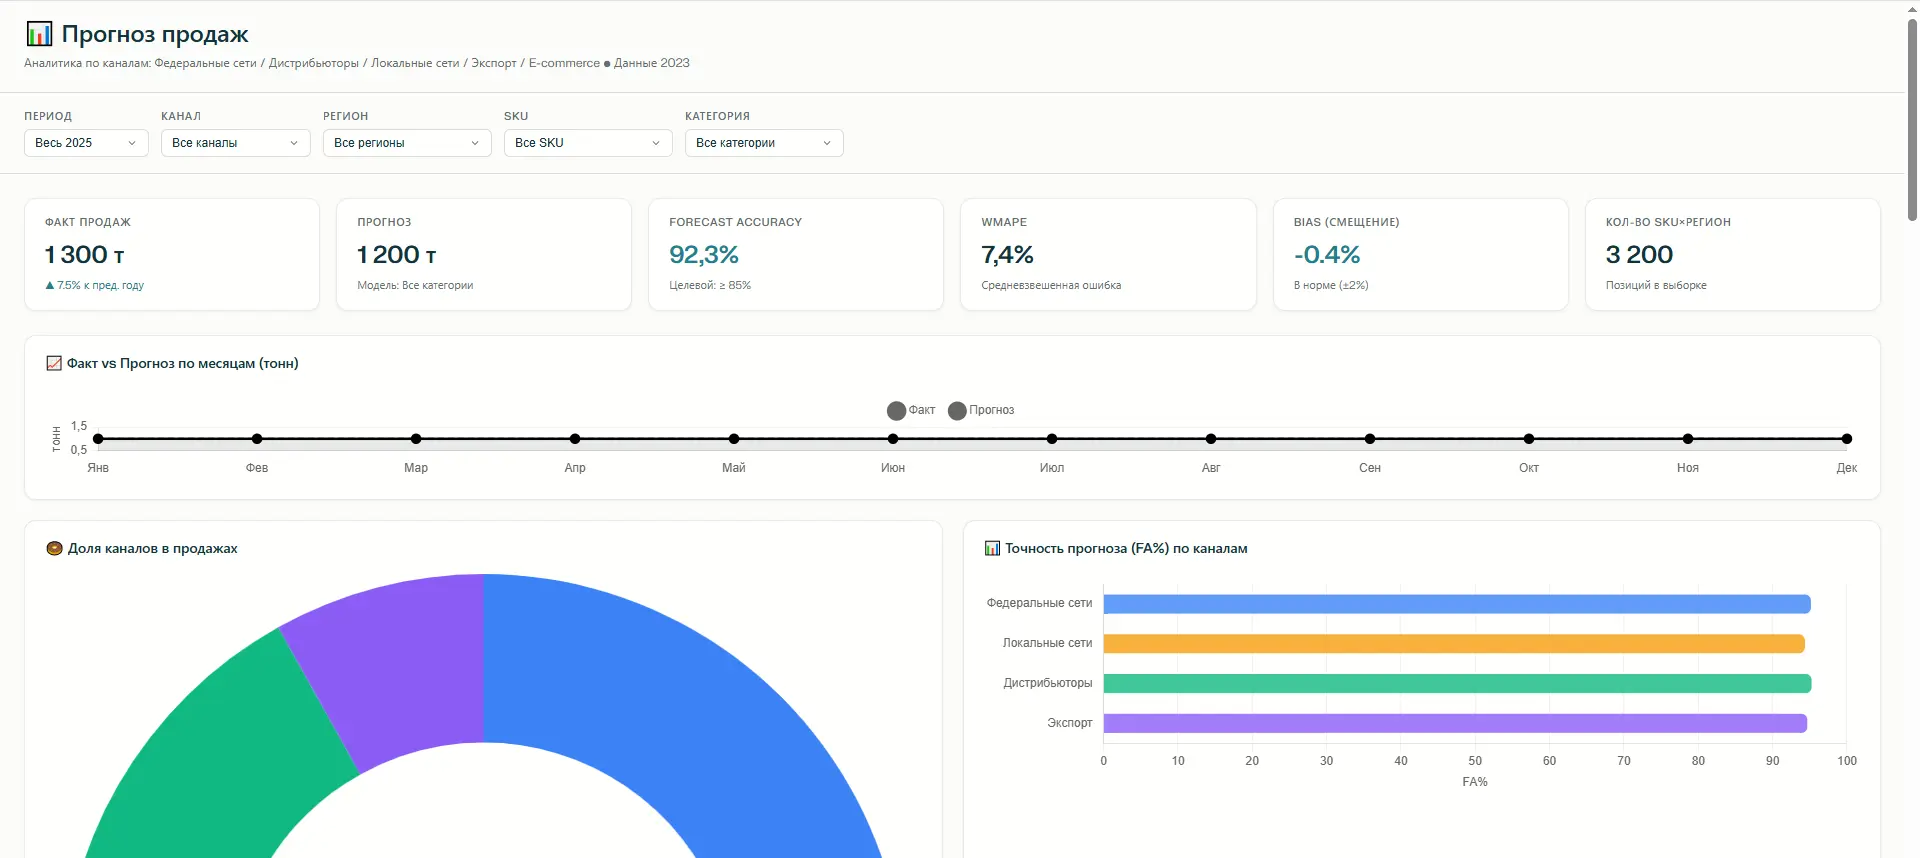Toggle the Факт series in the chart legend
The height and width of the screenshot is (858, 1920).
[911, 410]
